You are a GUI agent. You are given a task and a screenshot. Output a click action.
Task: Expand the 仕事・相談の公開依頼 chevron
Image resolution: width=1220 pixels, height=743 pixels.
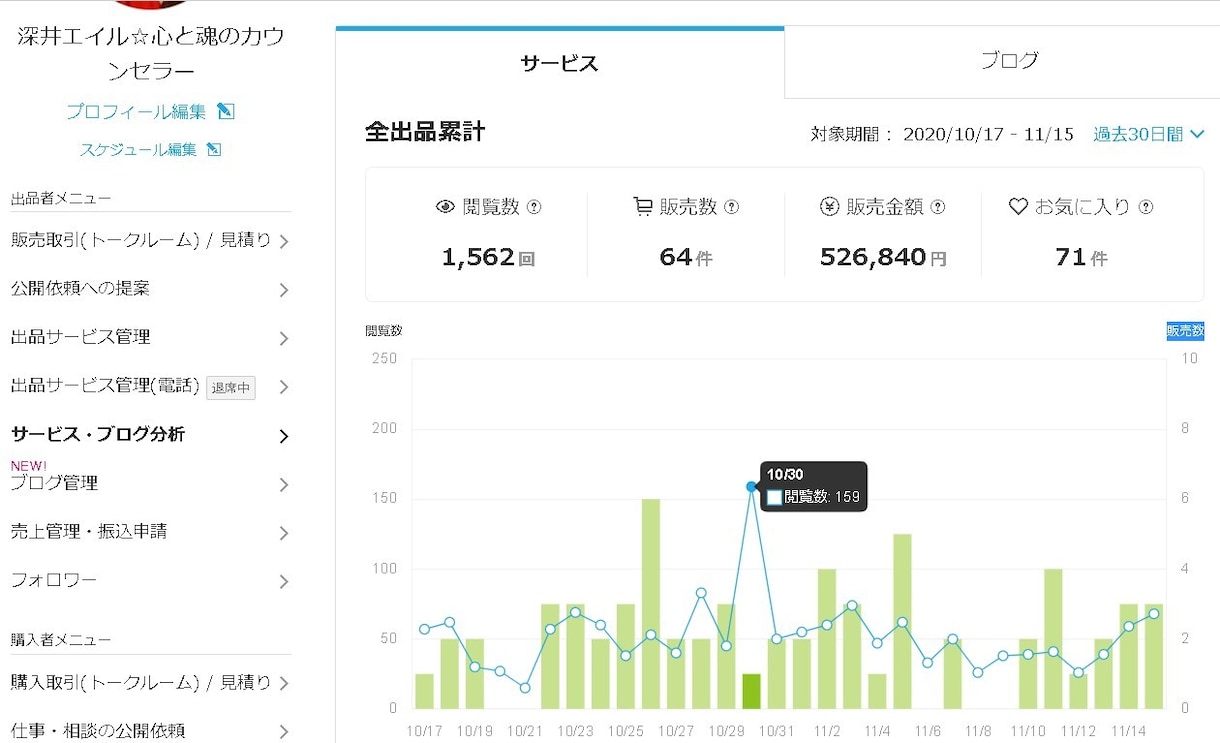point(284,732)
